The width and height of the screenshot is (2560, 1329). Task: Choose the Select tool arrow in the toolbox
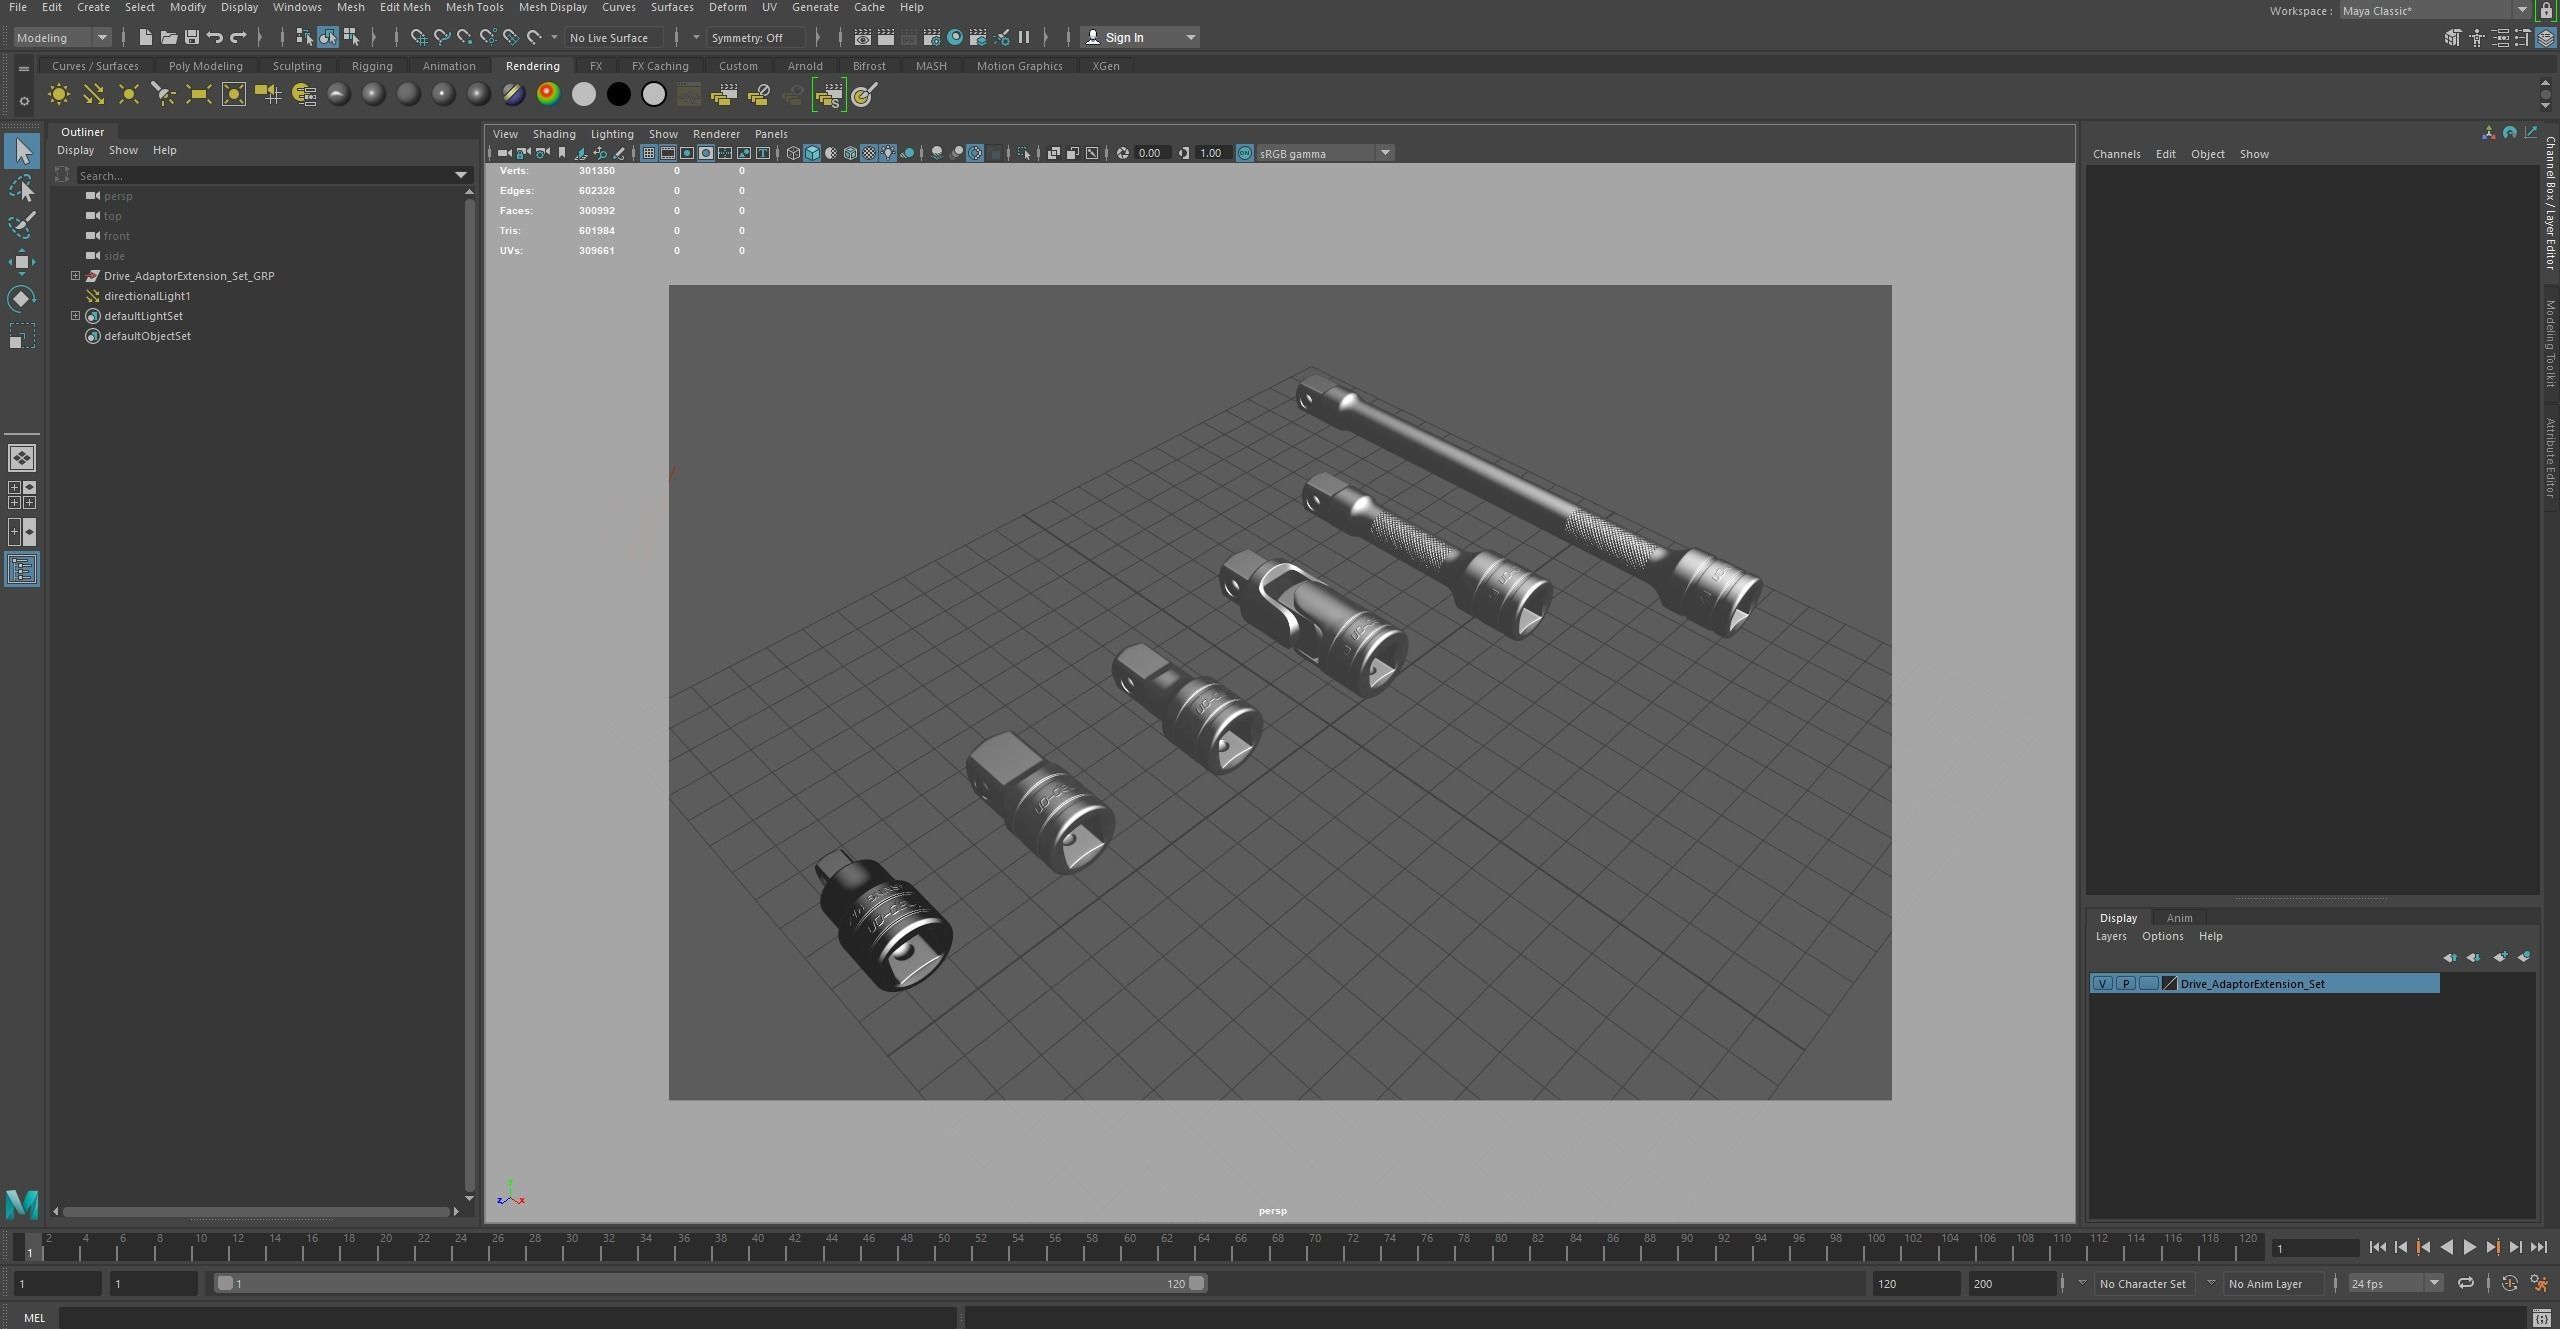click(22, 151)
